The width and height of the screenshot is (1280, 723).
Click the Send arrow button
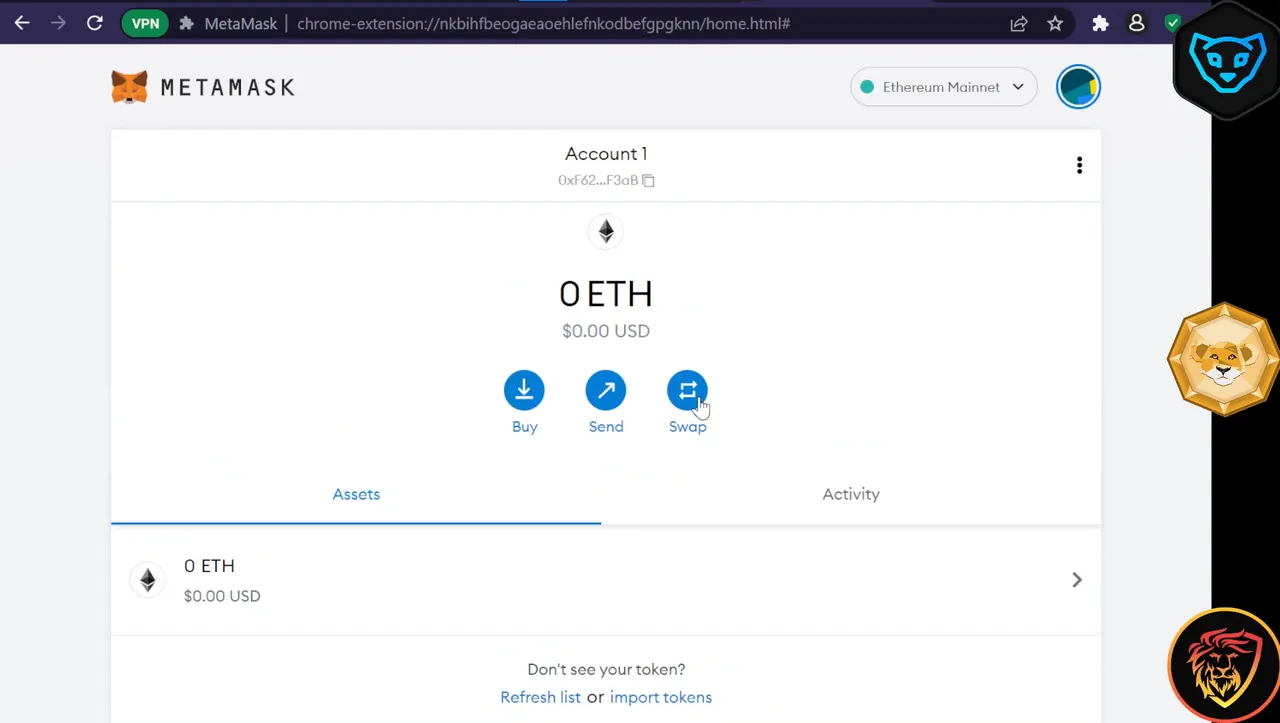coord(606,390)
